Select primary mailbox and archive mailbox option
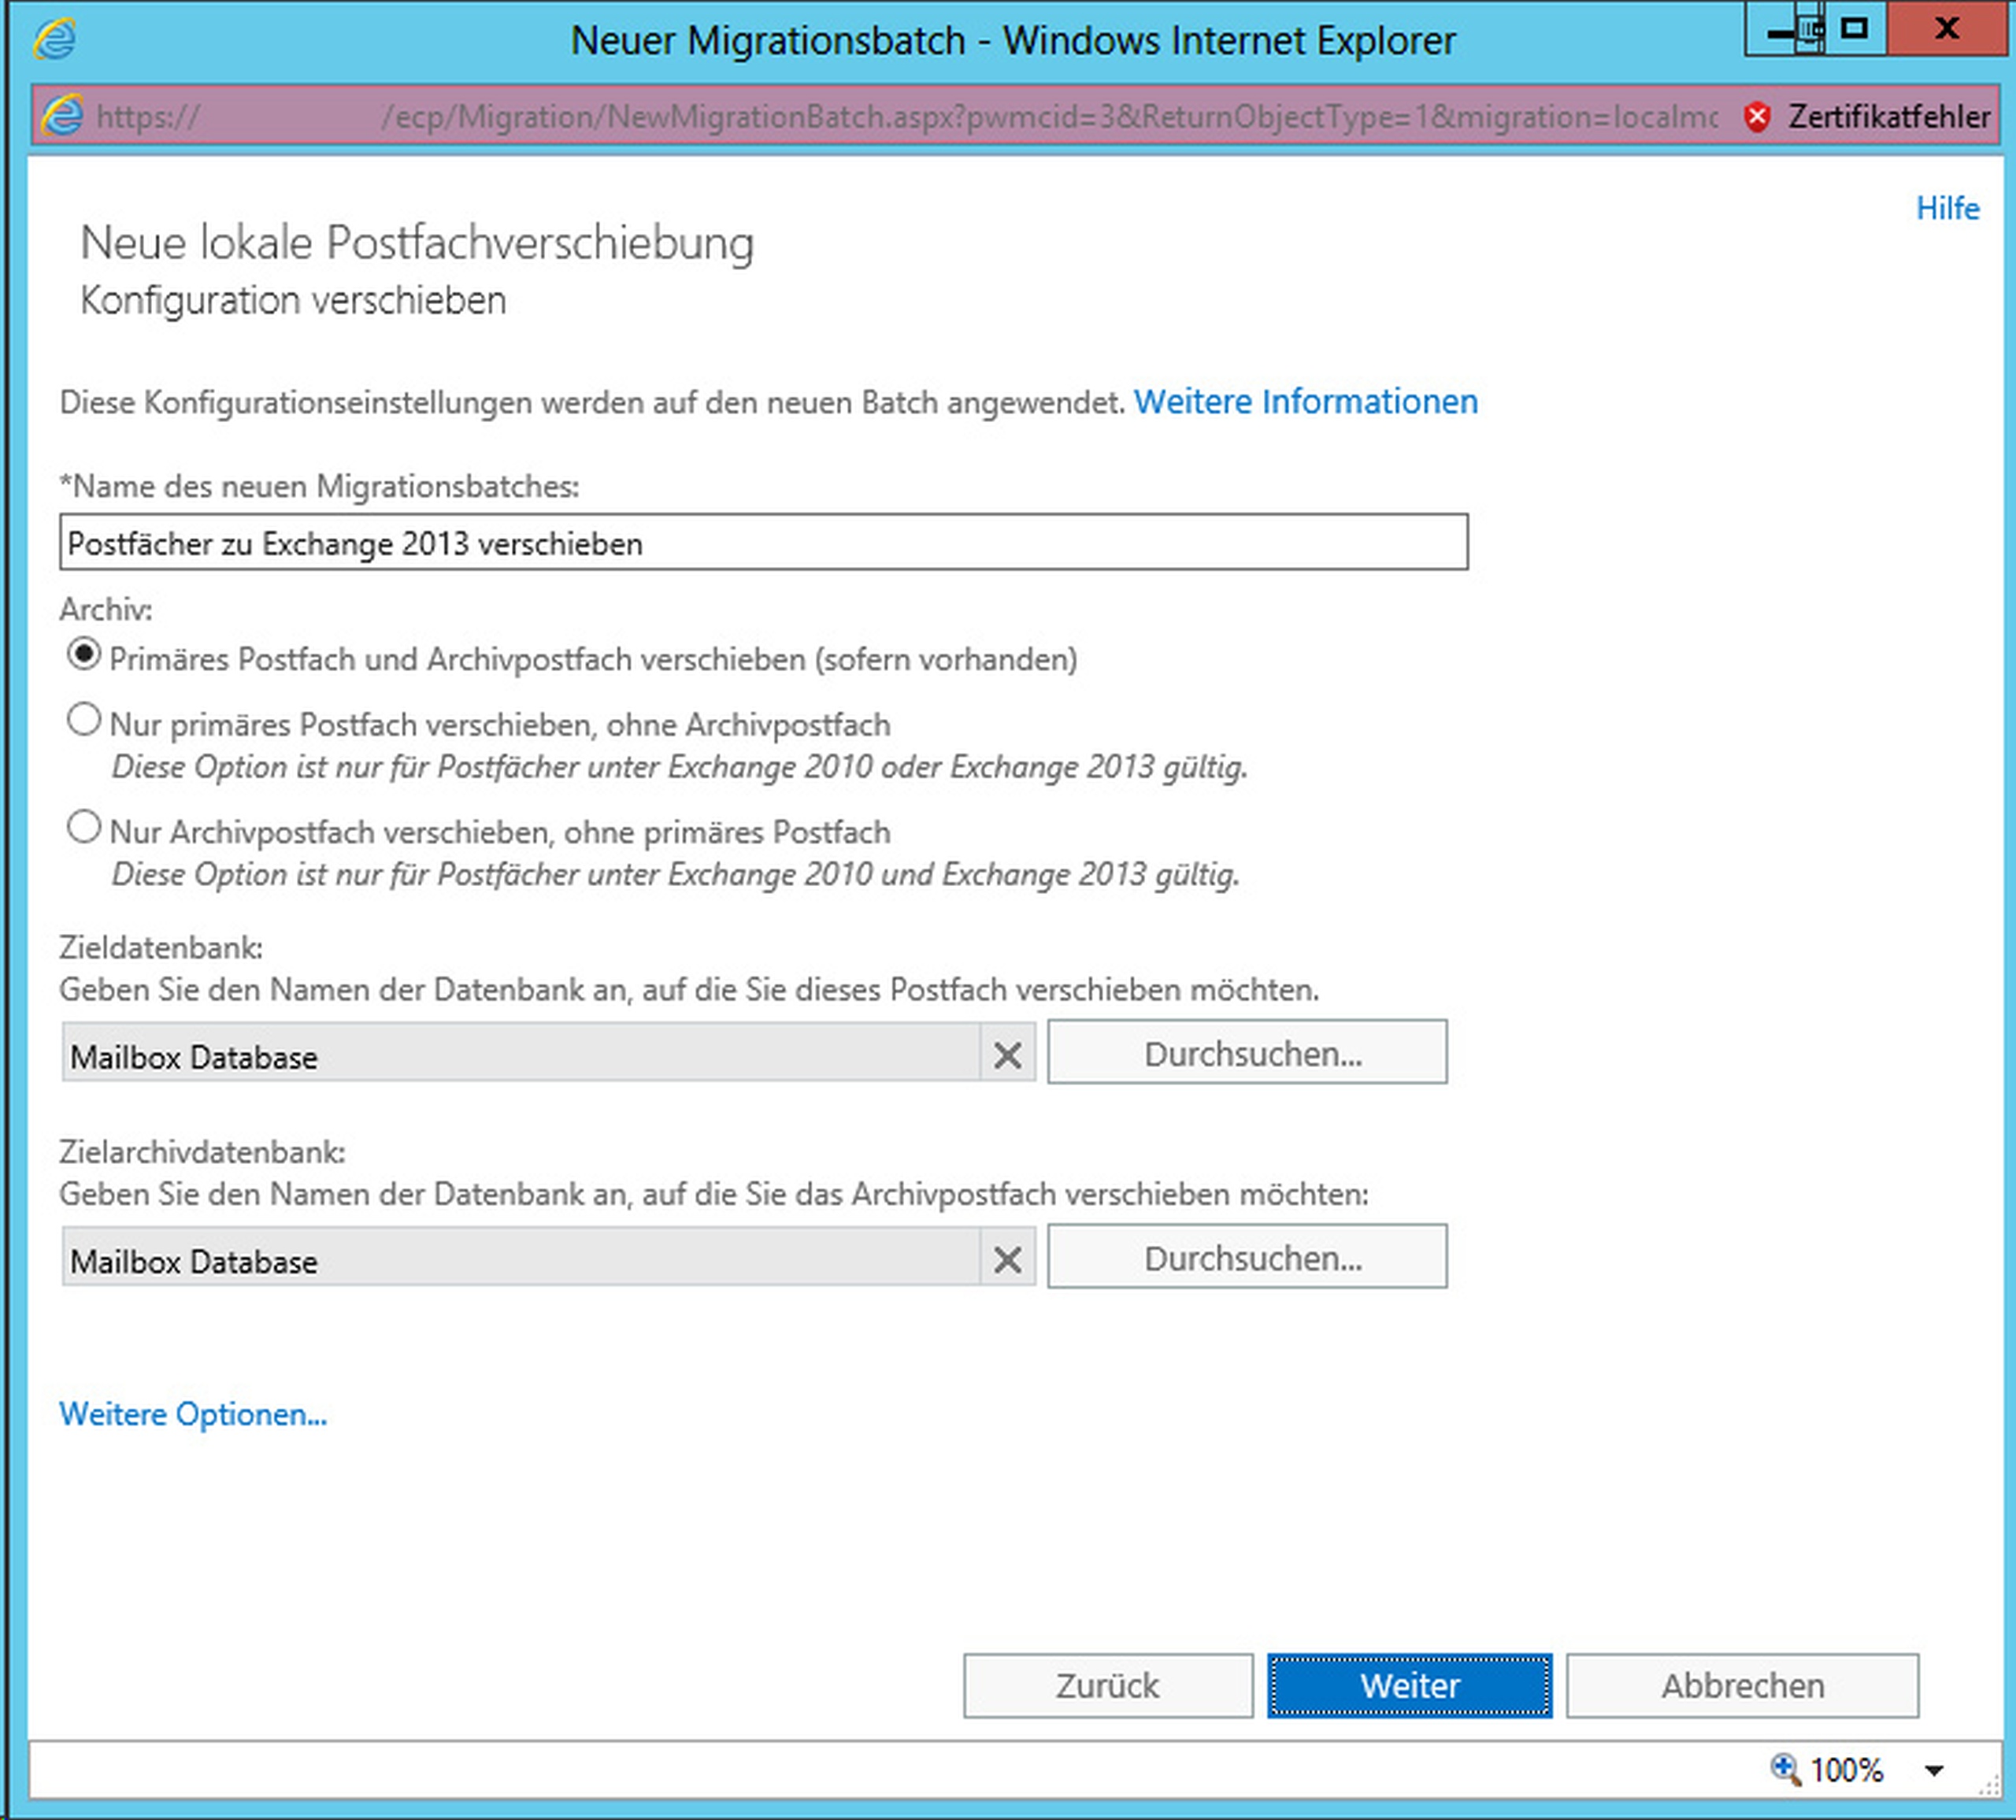The image size is (2016, 1820). click(84, 655)
